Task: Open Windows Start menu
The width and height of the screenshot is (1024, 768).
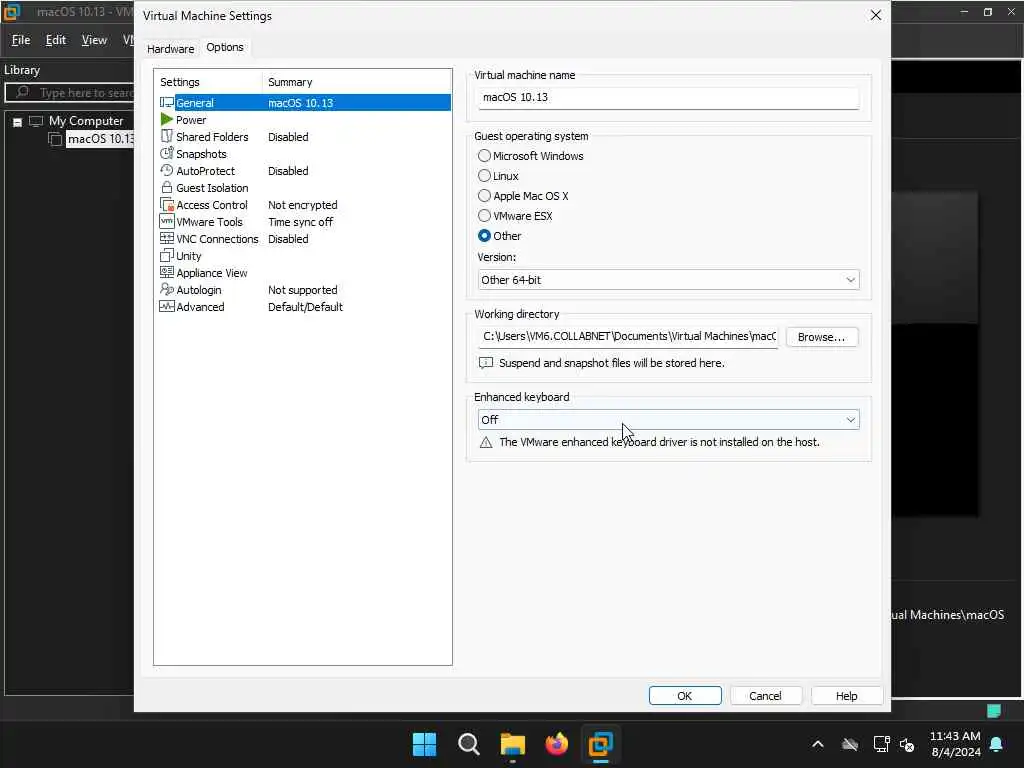Action: 424,744
